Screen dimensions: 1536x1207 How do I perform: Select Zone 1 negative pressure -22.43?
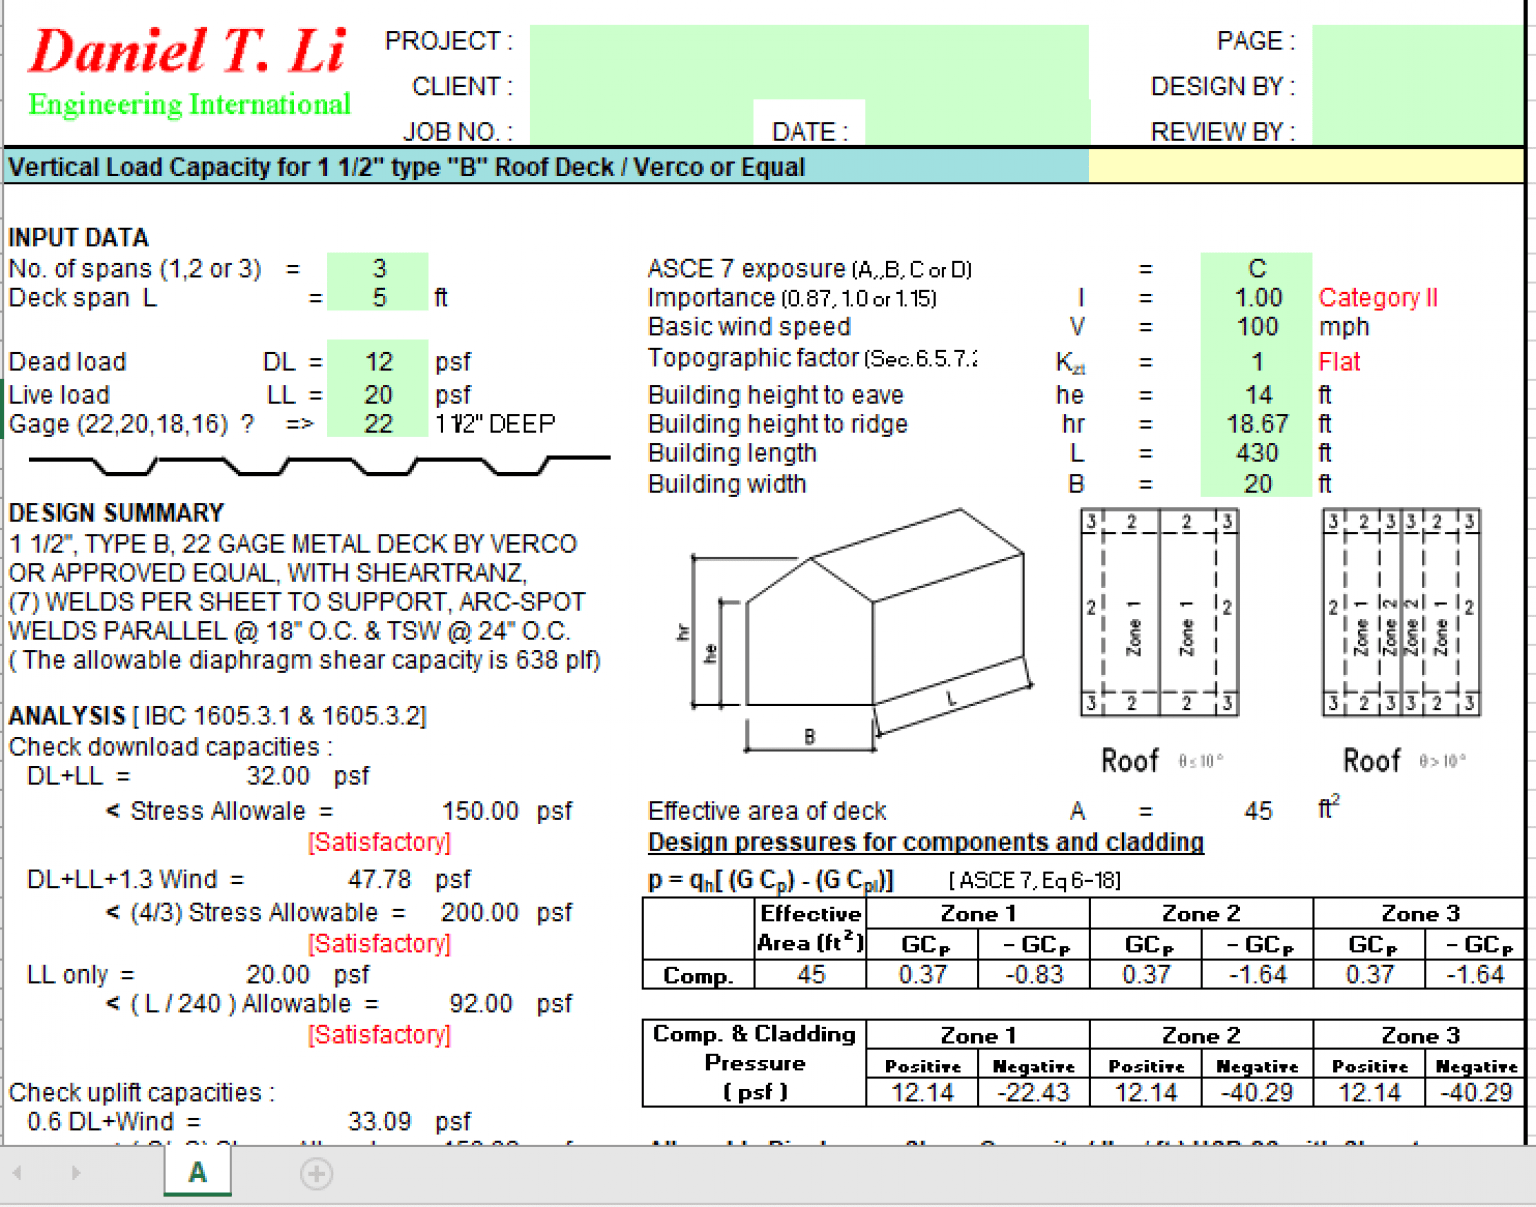tap(1034, 1092)
